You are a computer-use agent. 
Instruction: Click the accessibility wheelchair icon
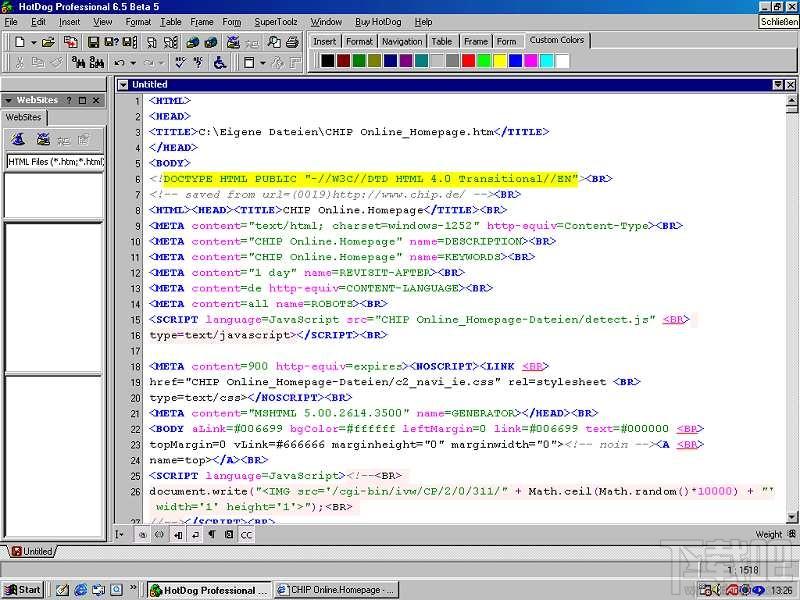point(220,63)
